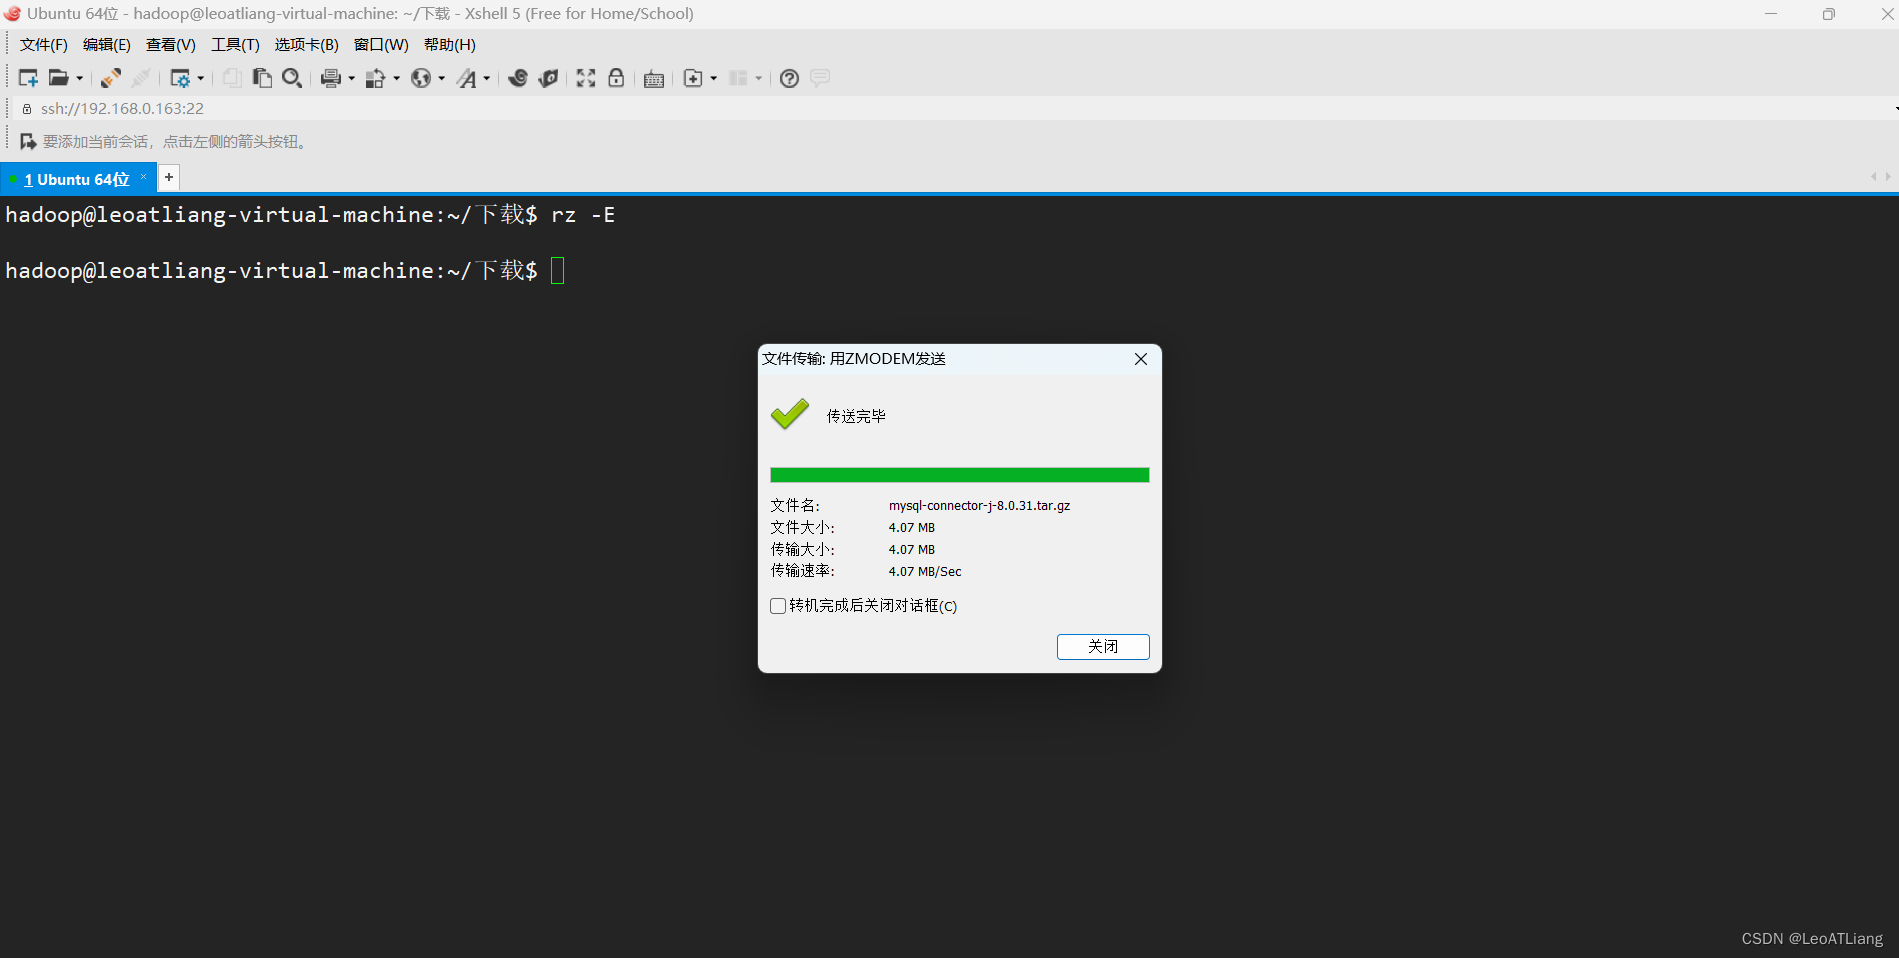Show the on-screen keyboard
This screenshot has width=1899, height=958.
(x=653, y=78)
